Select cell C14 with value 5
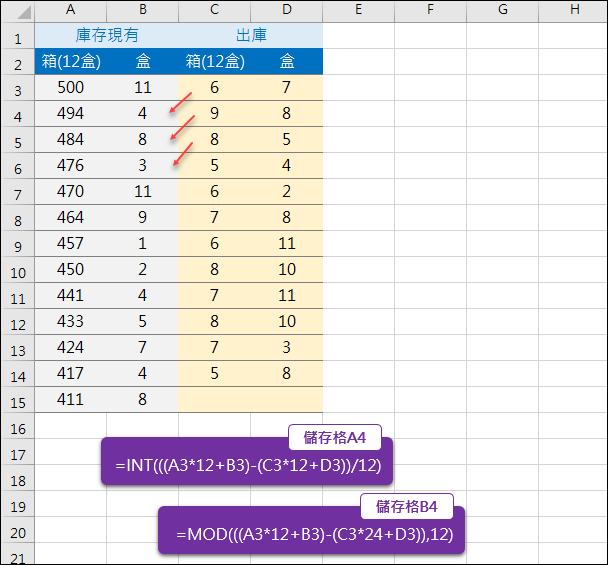Screen dimensions: 608x565 coord(214,373)
